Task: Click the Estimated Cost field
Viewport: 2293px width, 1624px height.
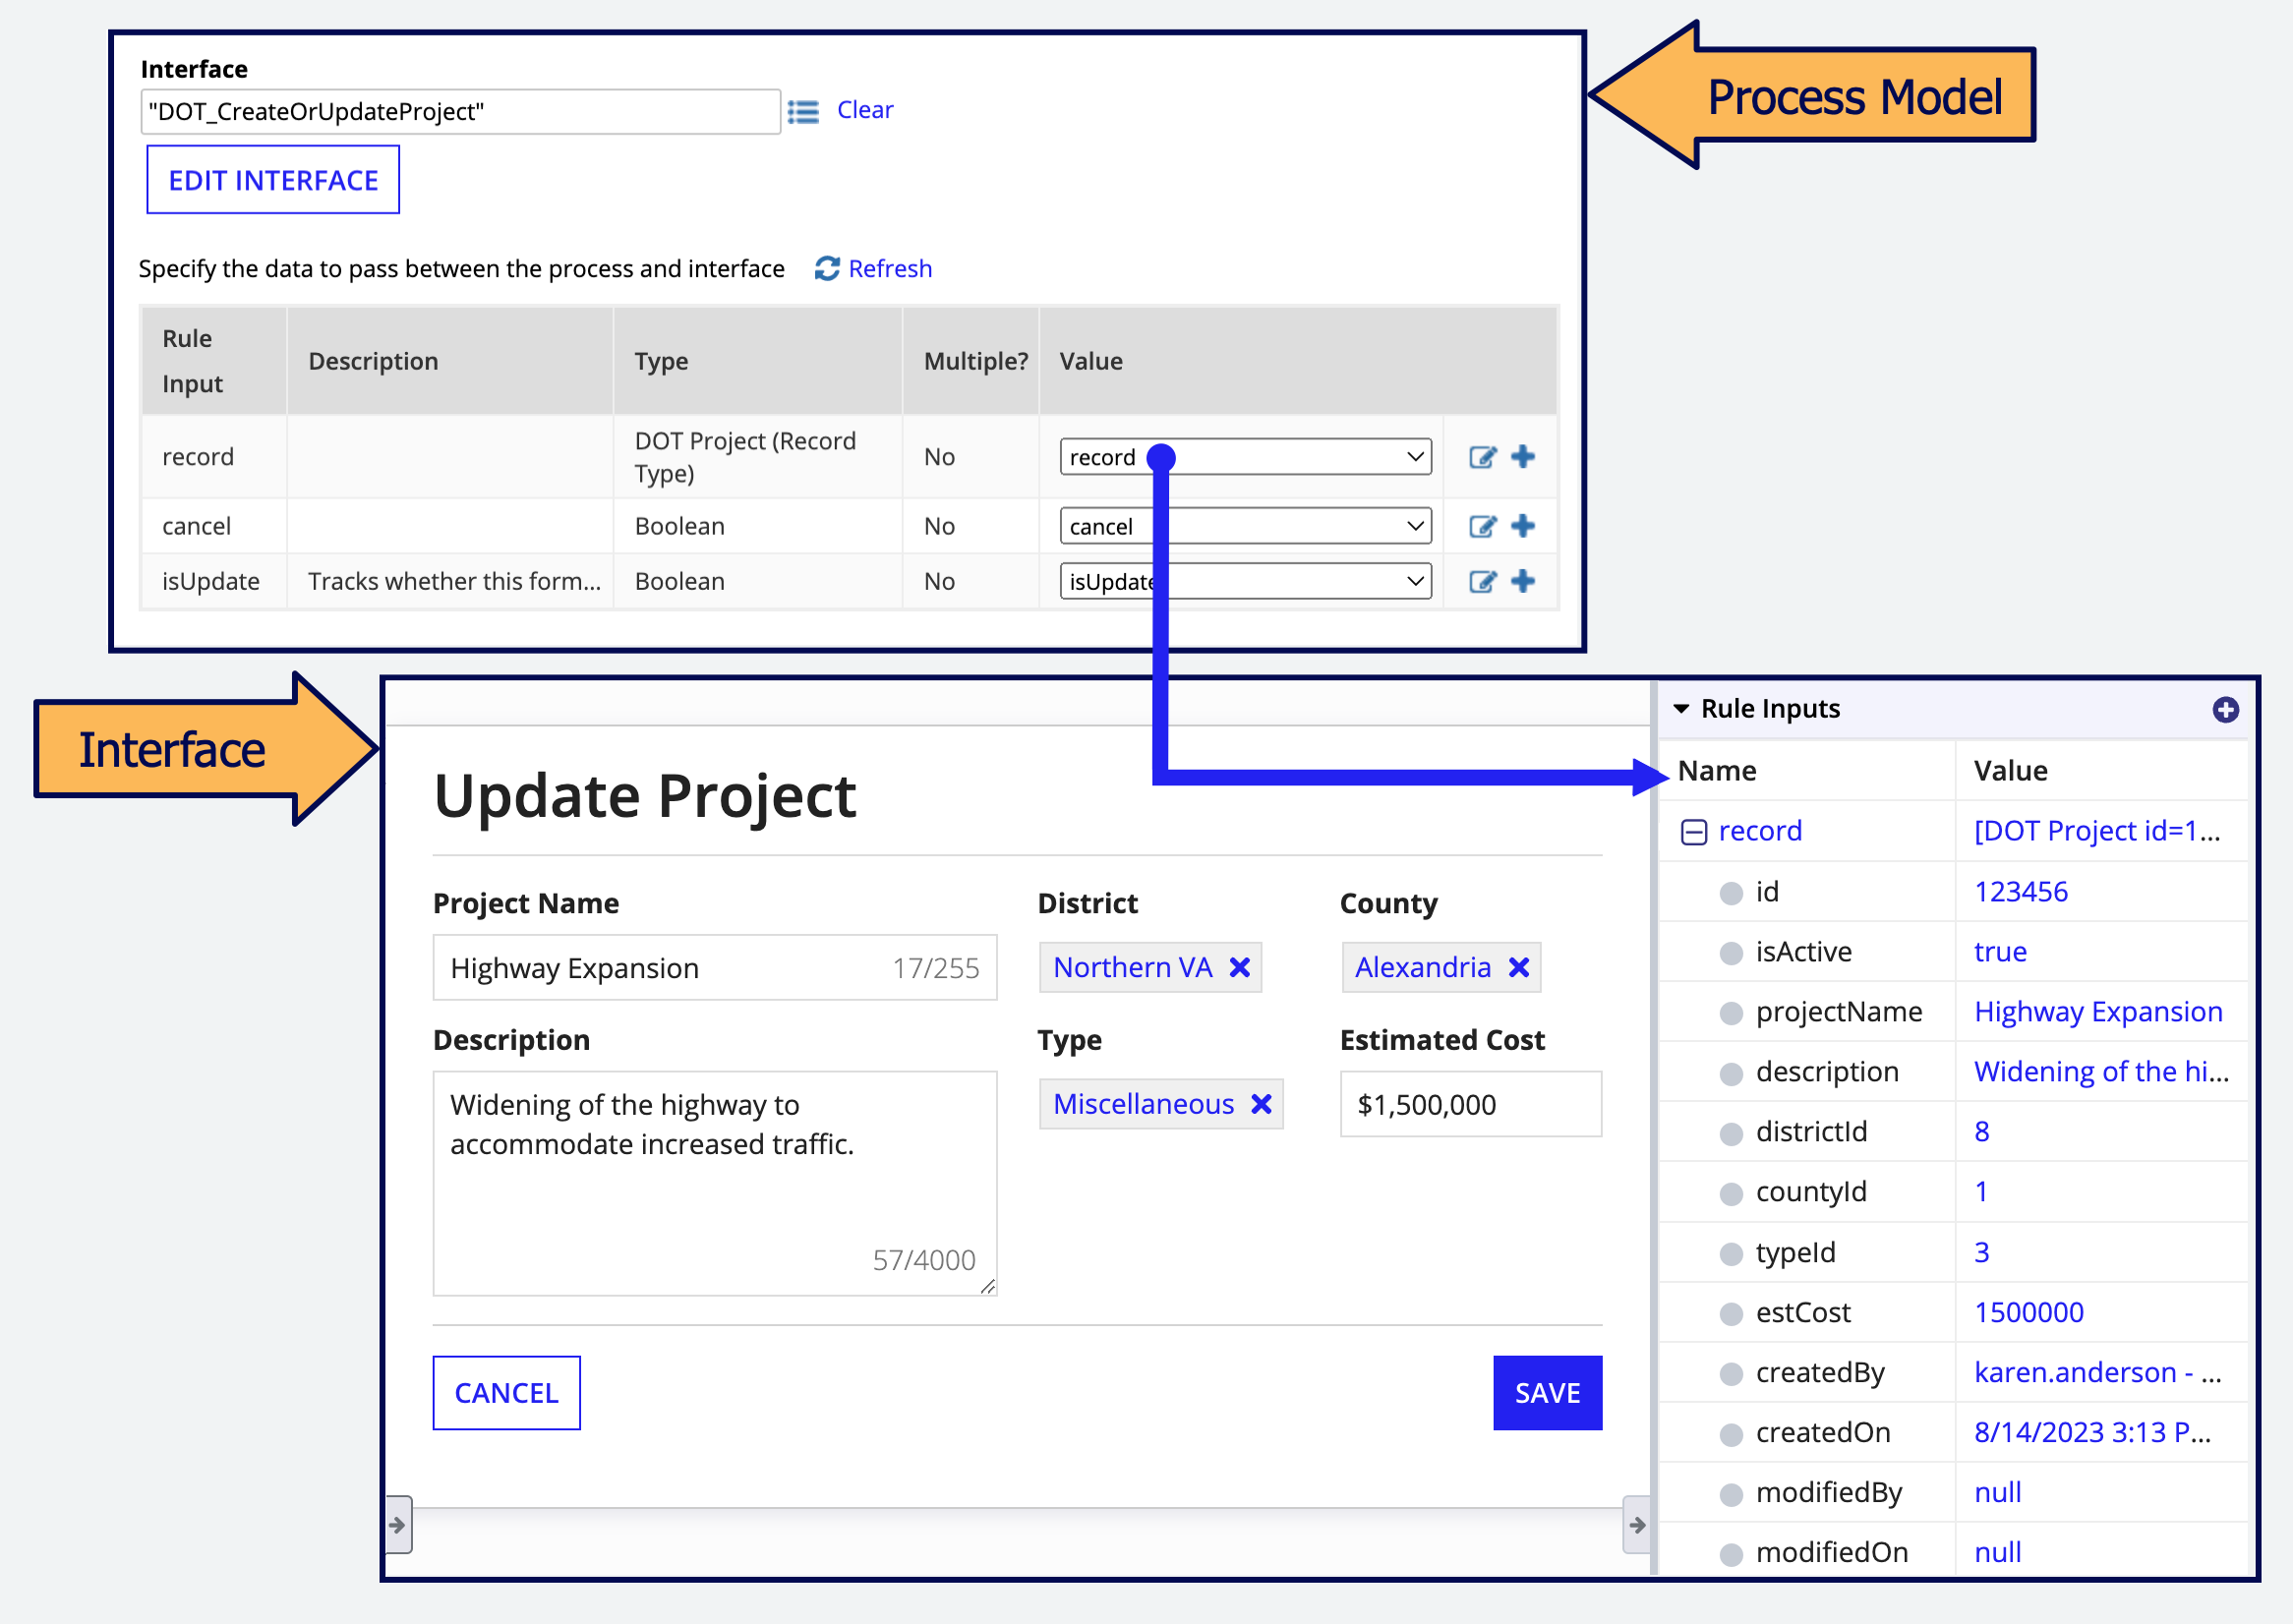Action: (x=1471, y=1104)
